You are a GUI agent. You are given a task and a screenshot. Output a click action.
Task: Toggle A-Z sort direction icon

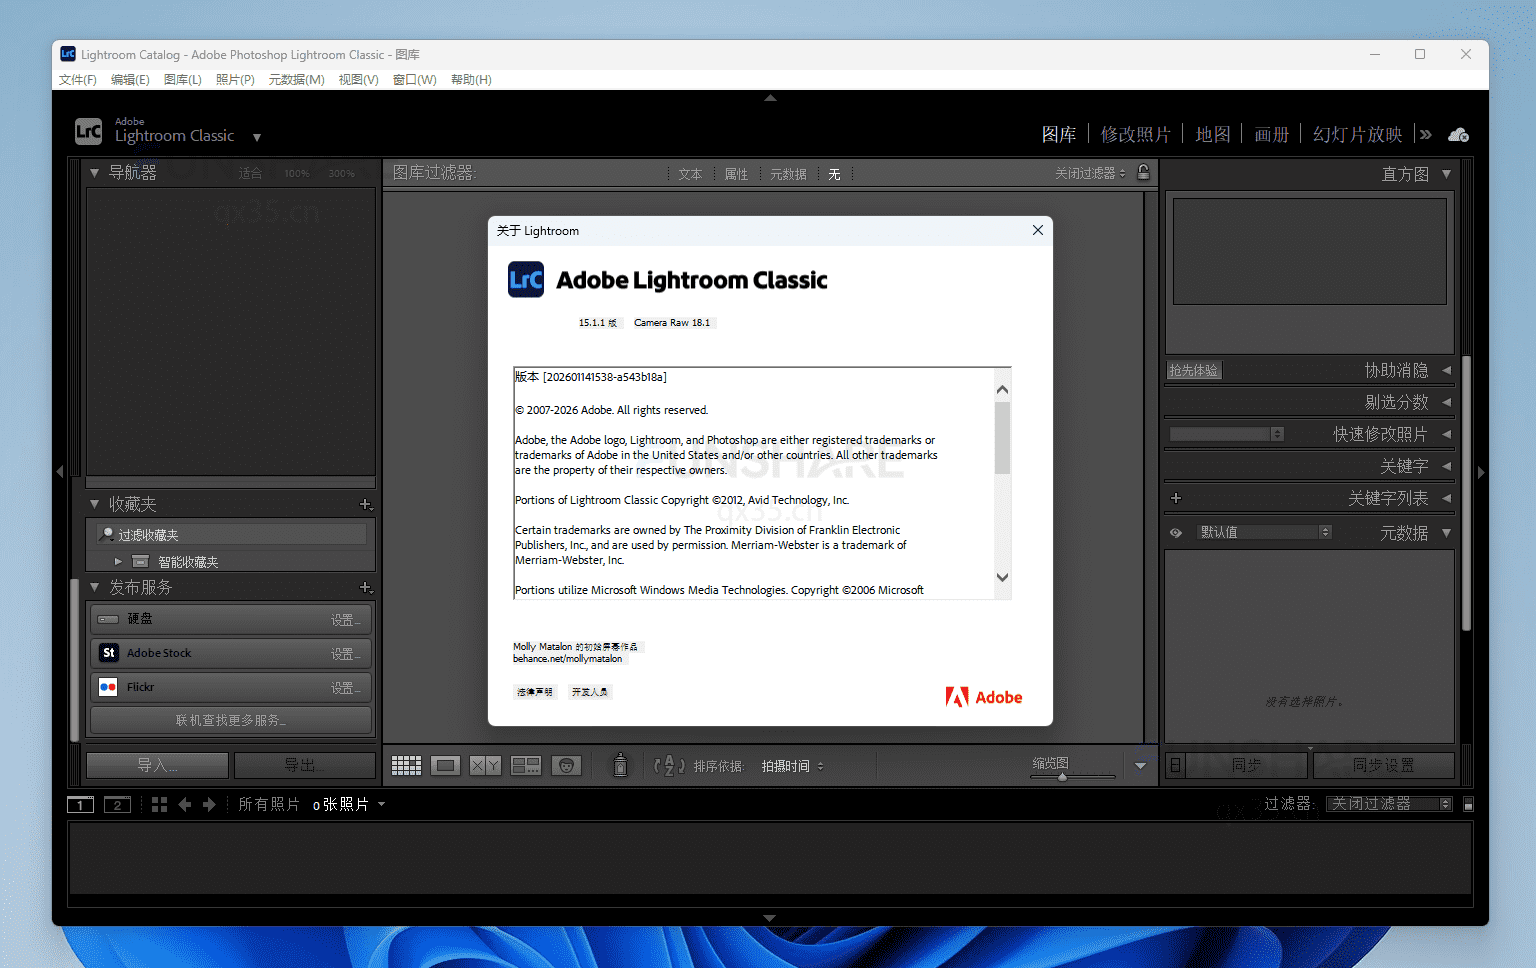(669, 766)
